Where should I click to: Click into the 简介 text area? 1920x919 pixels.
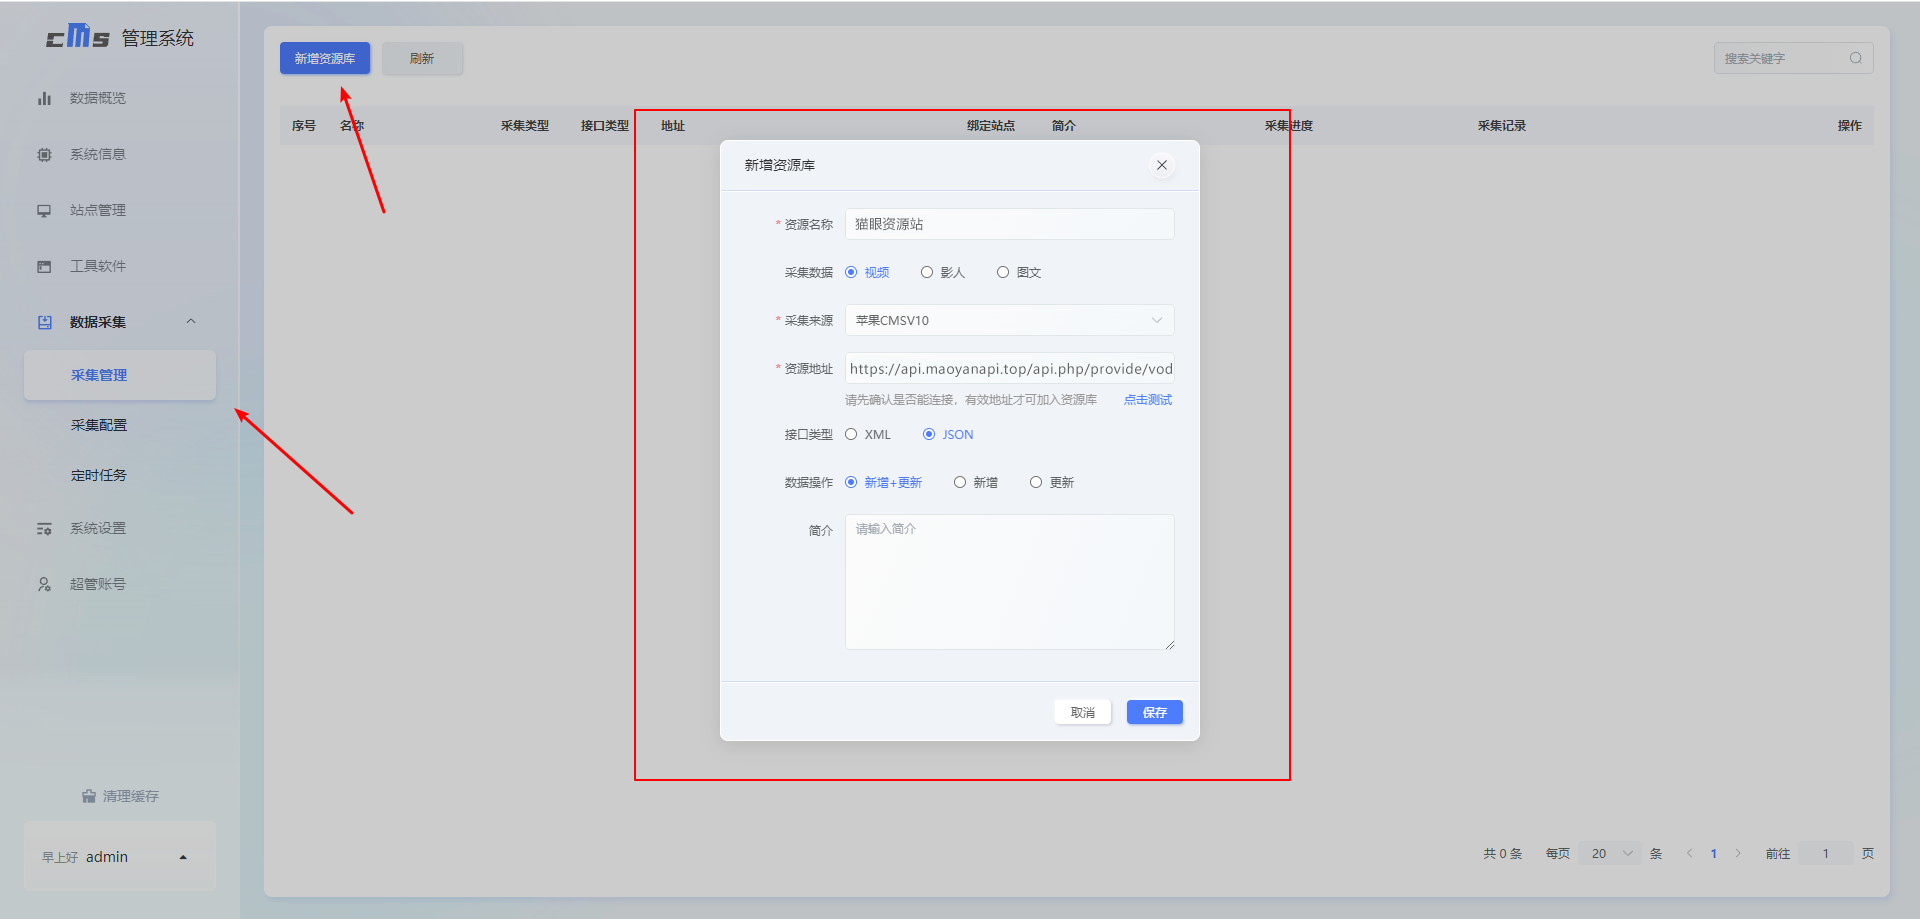pyautogui.click(x=1009, y=581)
